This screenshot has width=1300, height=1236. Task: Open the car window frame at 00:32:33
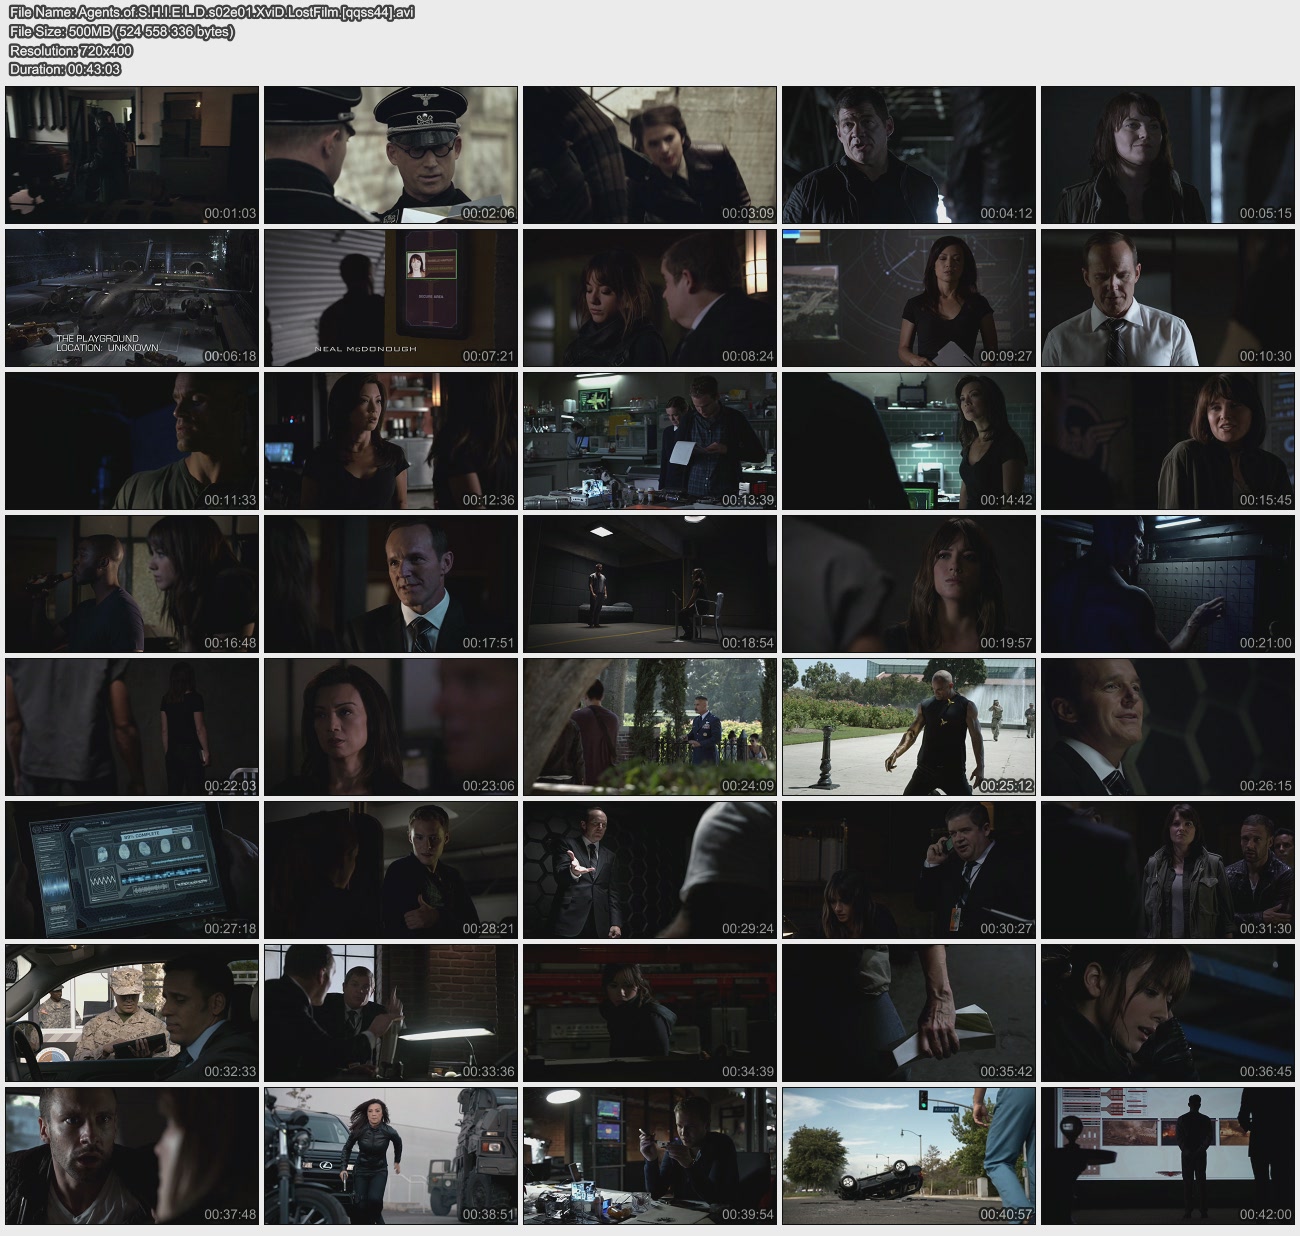point(132,1013)
